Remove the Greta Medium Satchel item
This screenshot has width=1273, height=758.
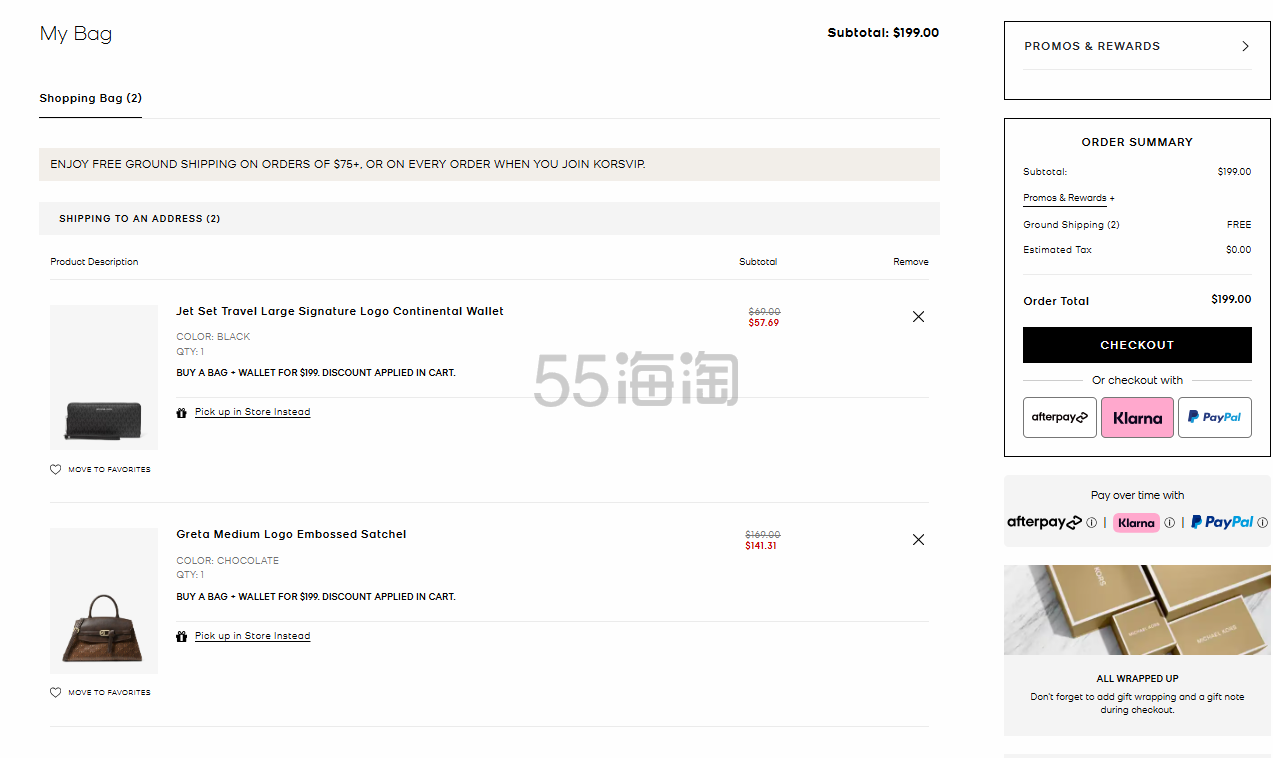918,539
